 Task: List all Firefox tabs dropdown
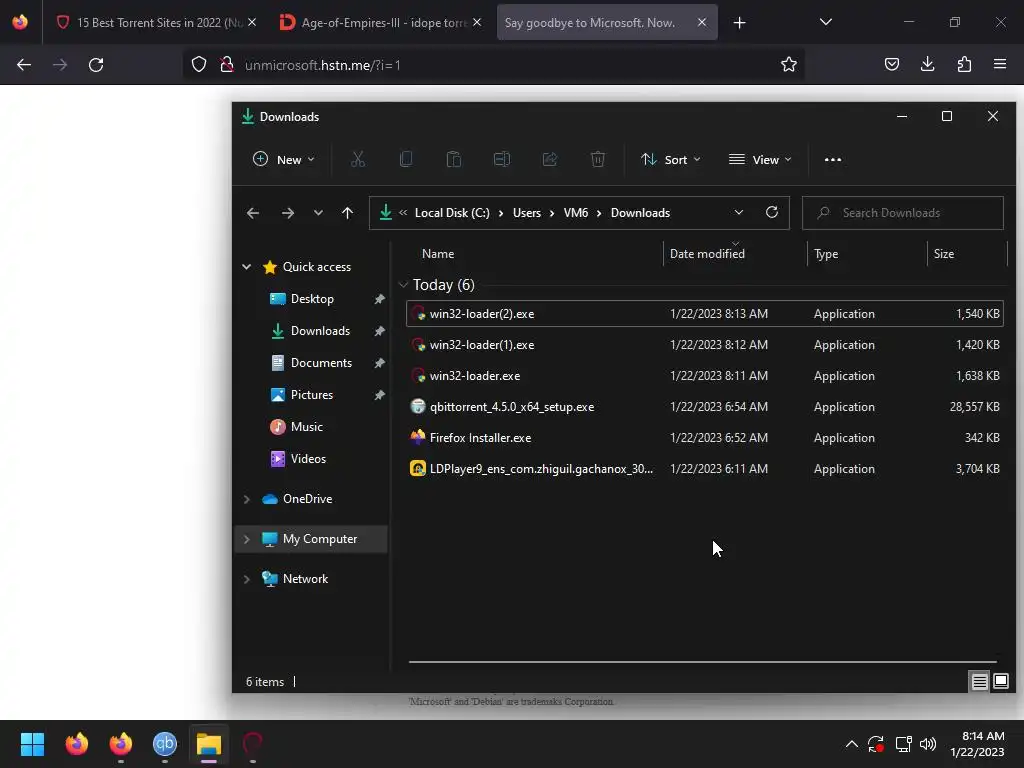point(825,22)
